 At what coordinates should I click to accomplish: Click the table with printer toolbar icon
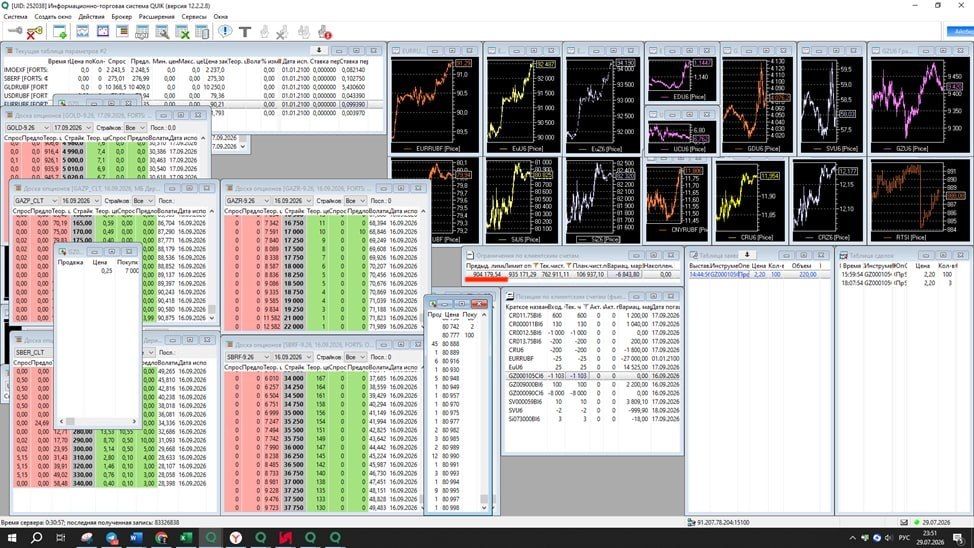point(142,32)
